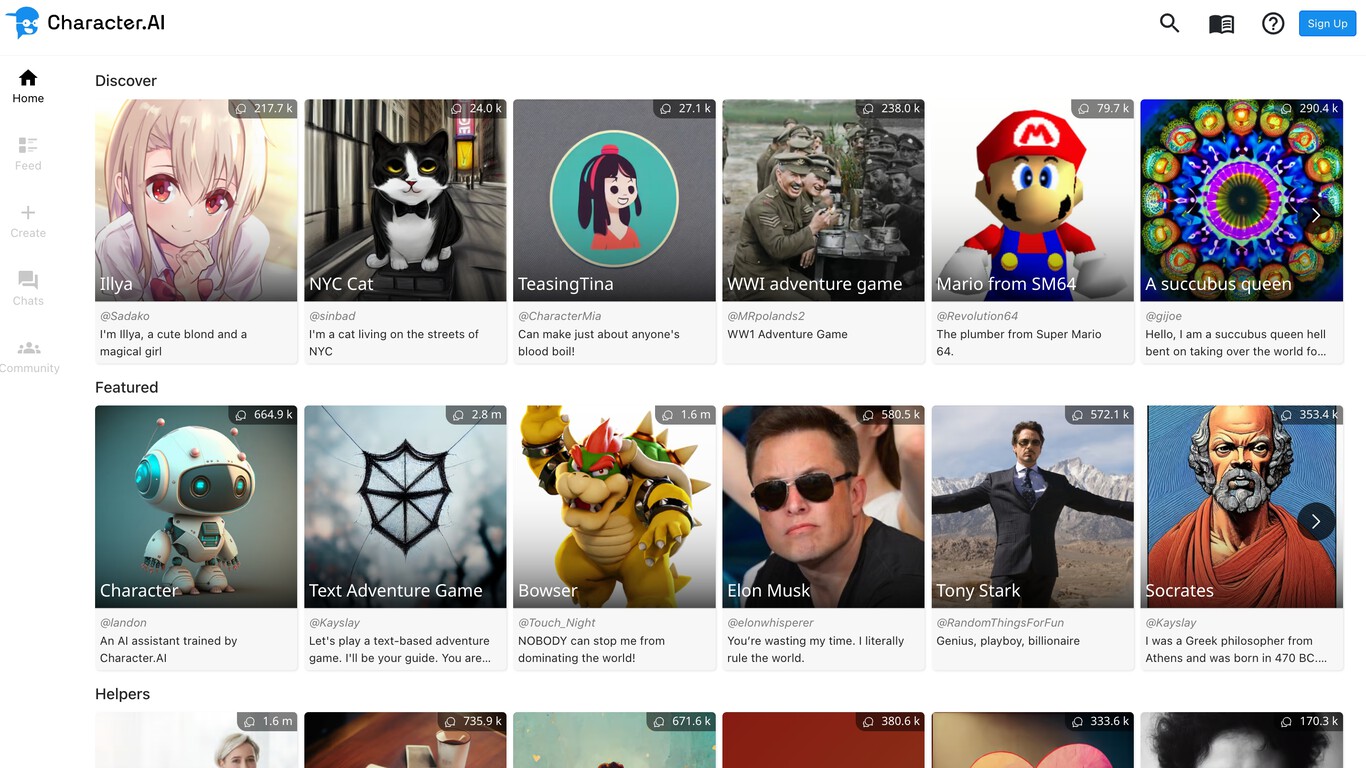Select the Mario from SM64 card
1366x768 pixels.
(x=1032, y=200)
